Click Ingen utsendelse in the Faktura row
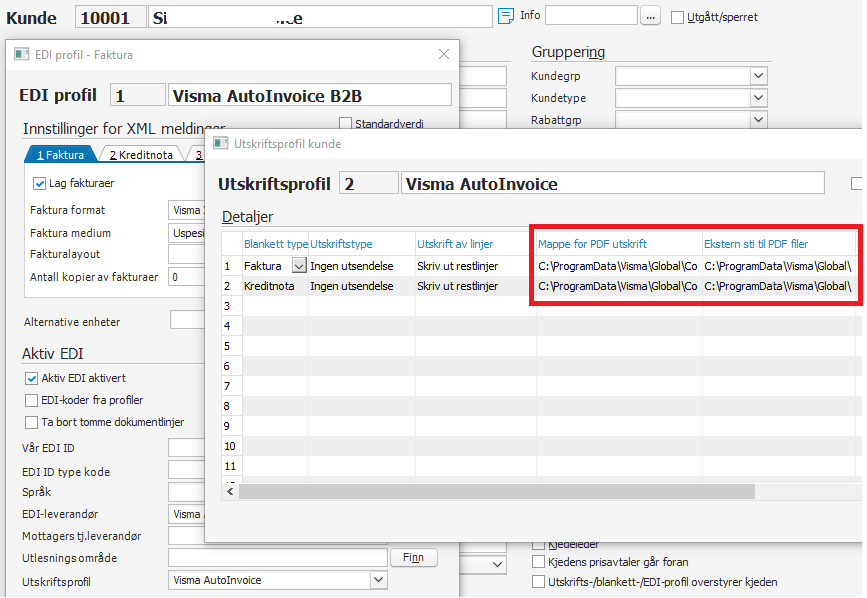 point(362,266)
